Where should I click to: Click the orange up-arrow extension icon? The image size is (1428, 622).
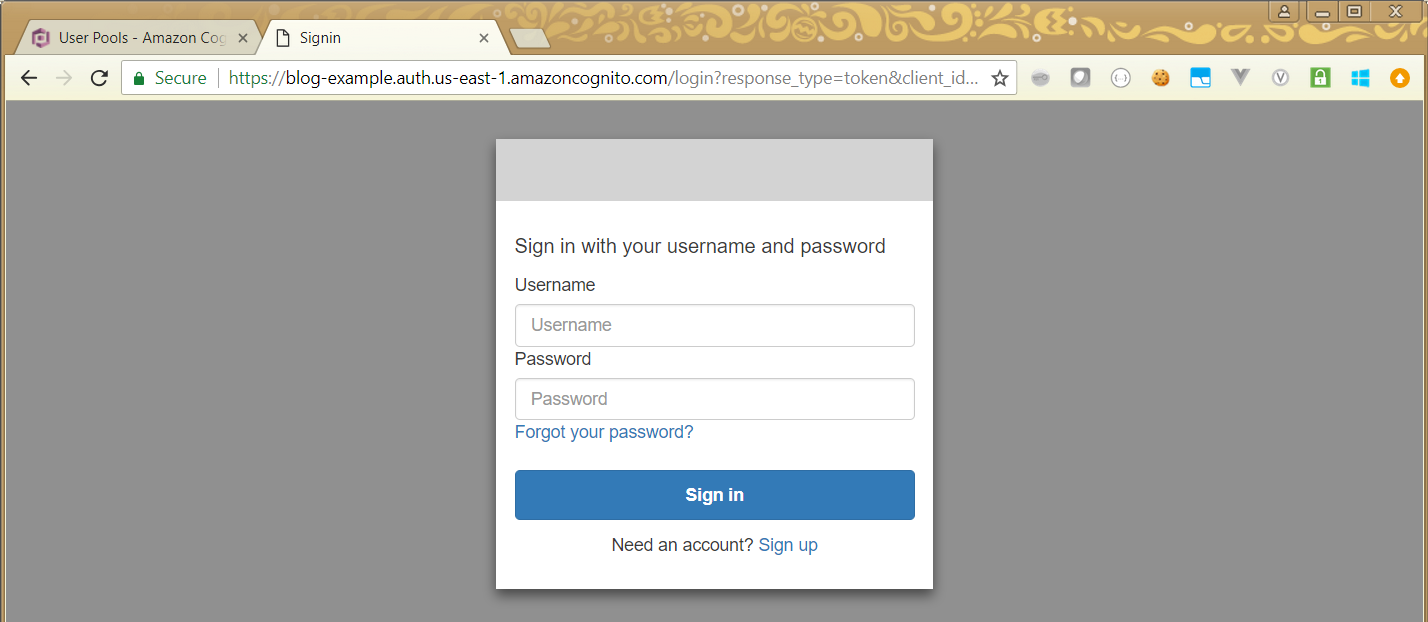pos(1400,78)
